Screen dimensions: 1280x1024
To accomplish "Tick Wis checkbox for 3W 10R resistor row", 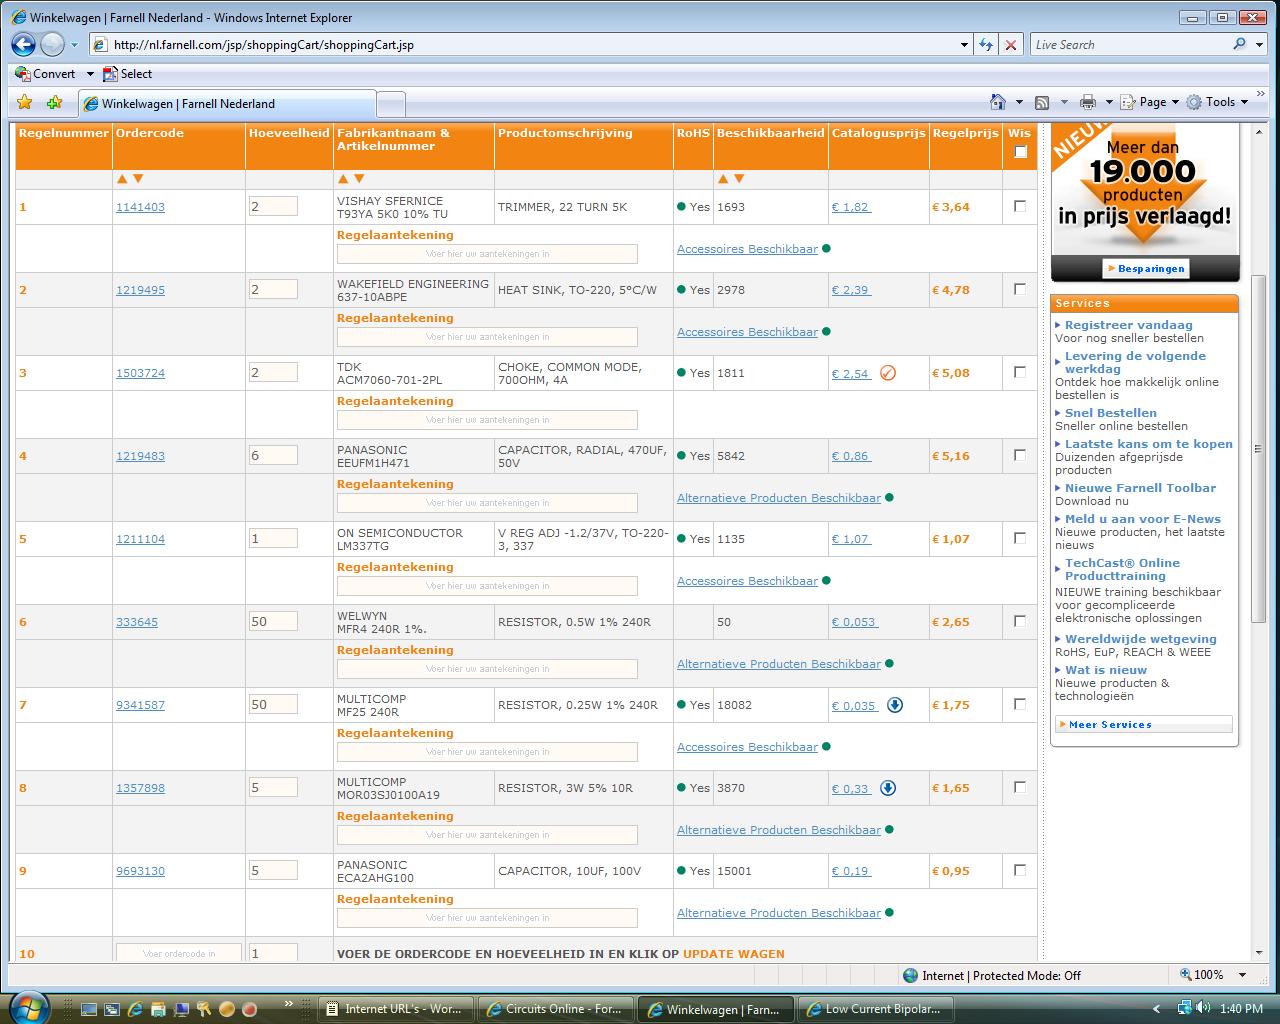I will pyautogui.click(x=1020, y=787).
